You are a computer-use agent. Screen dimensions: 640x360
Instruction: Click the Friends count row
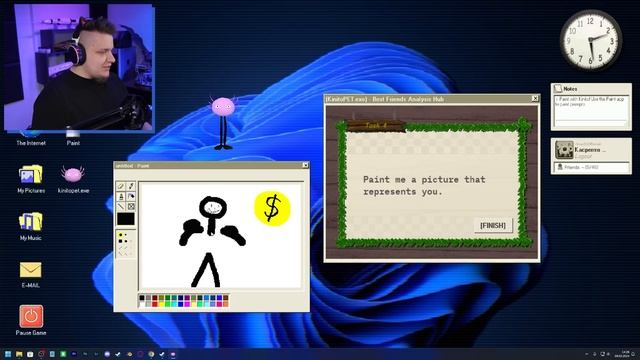point(591,167)
